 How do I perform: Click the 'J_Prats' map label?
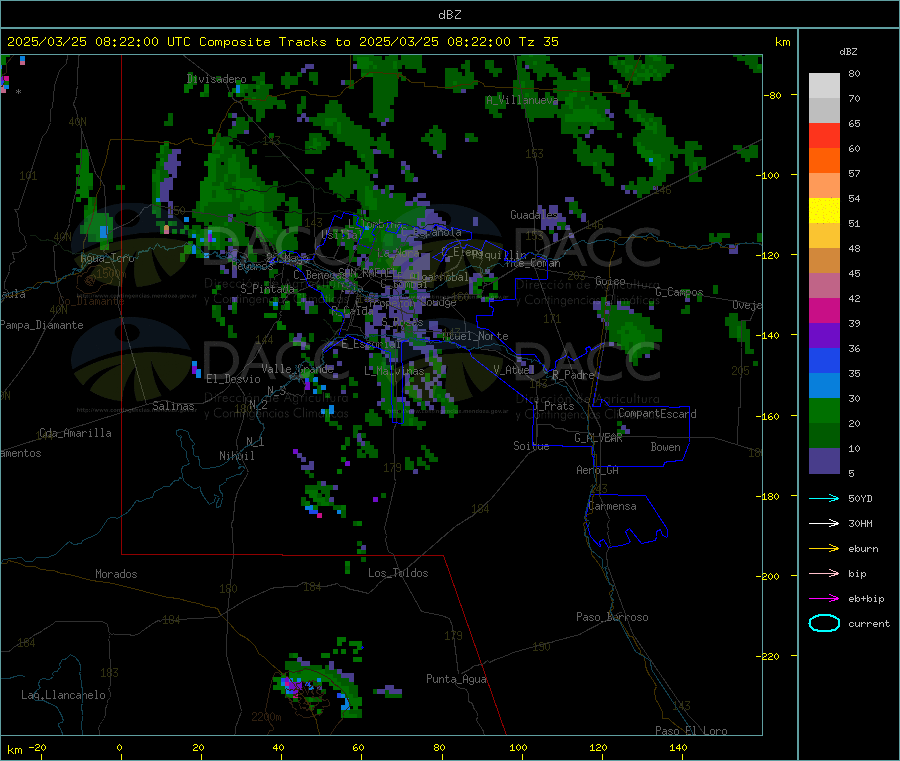[x=553, y=406]
